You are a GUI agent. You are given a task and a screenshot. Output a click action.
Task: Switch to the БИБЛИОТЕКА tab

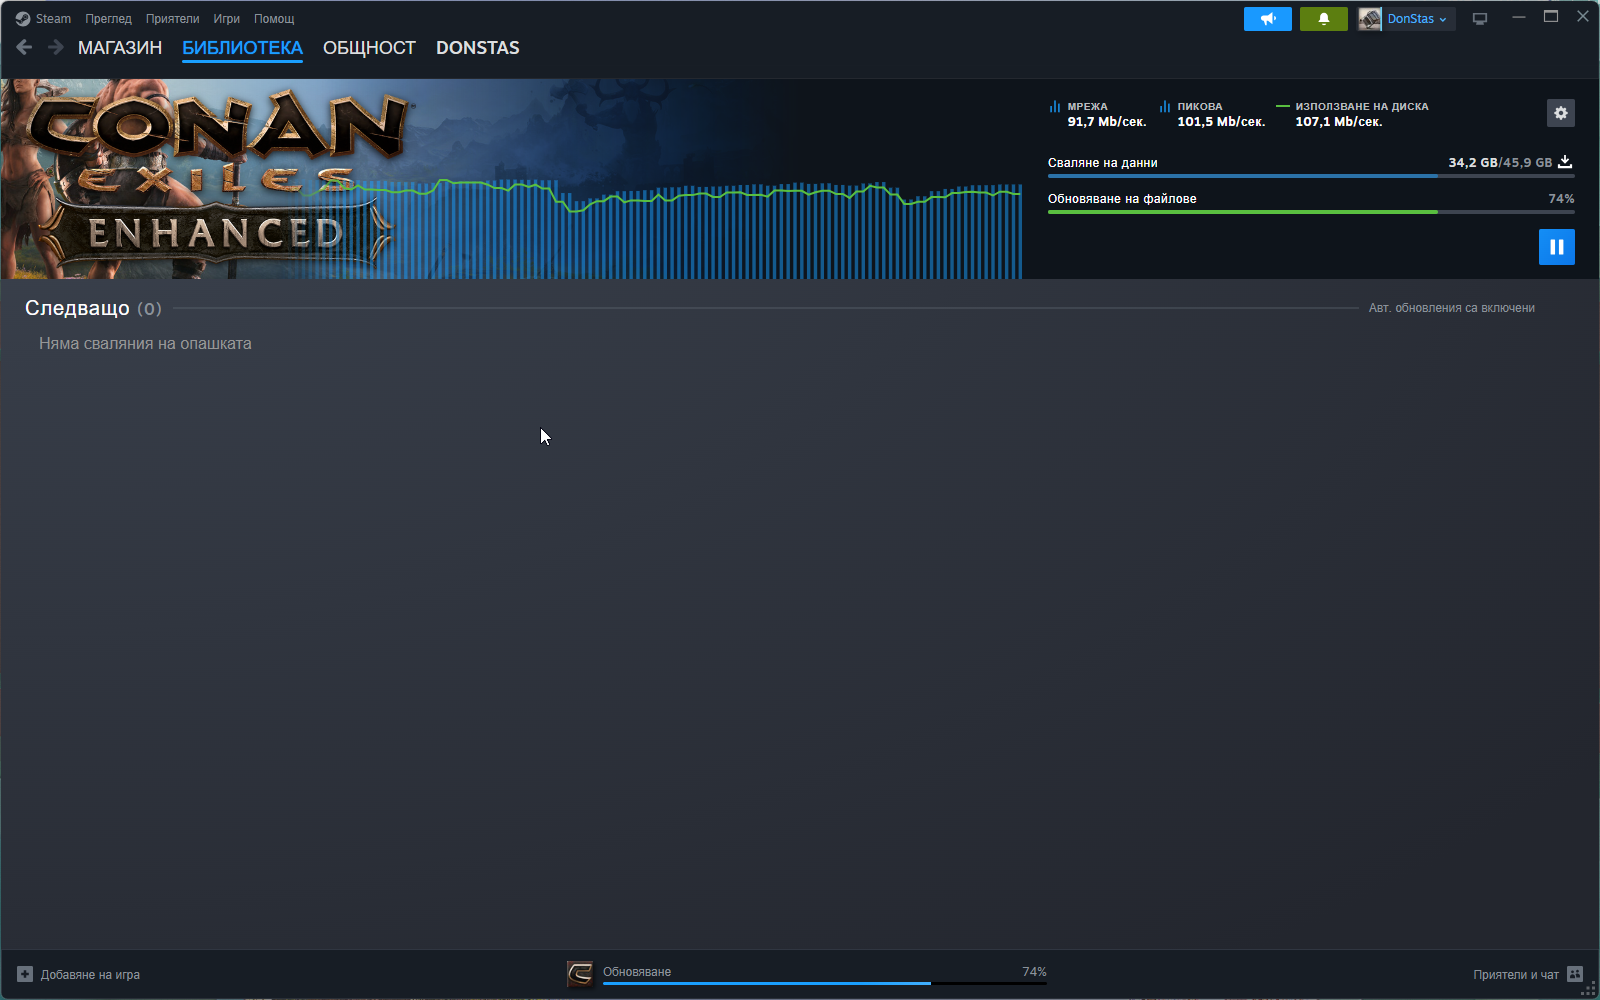pos(242,48)
